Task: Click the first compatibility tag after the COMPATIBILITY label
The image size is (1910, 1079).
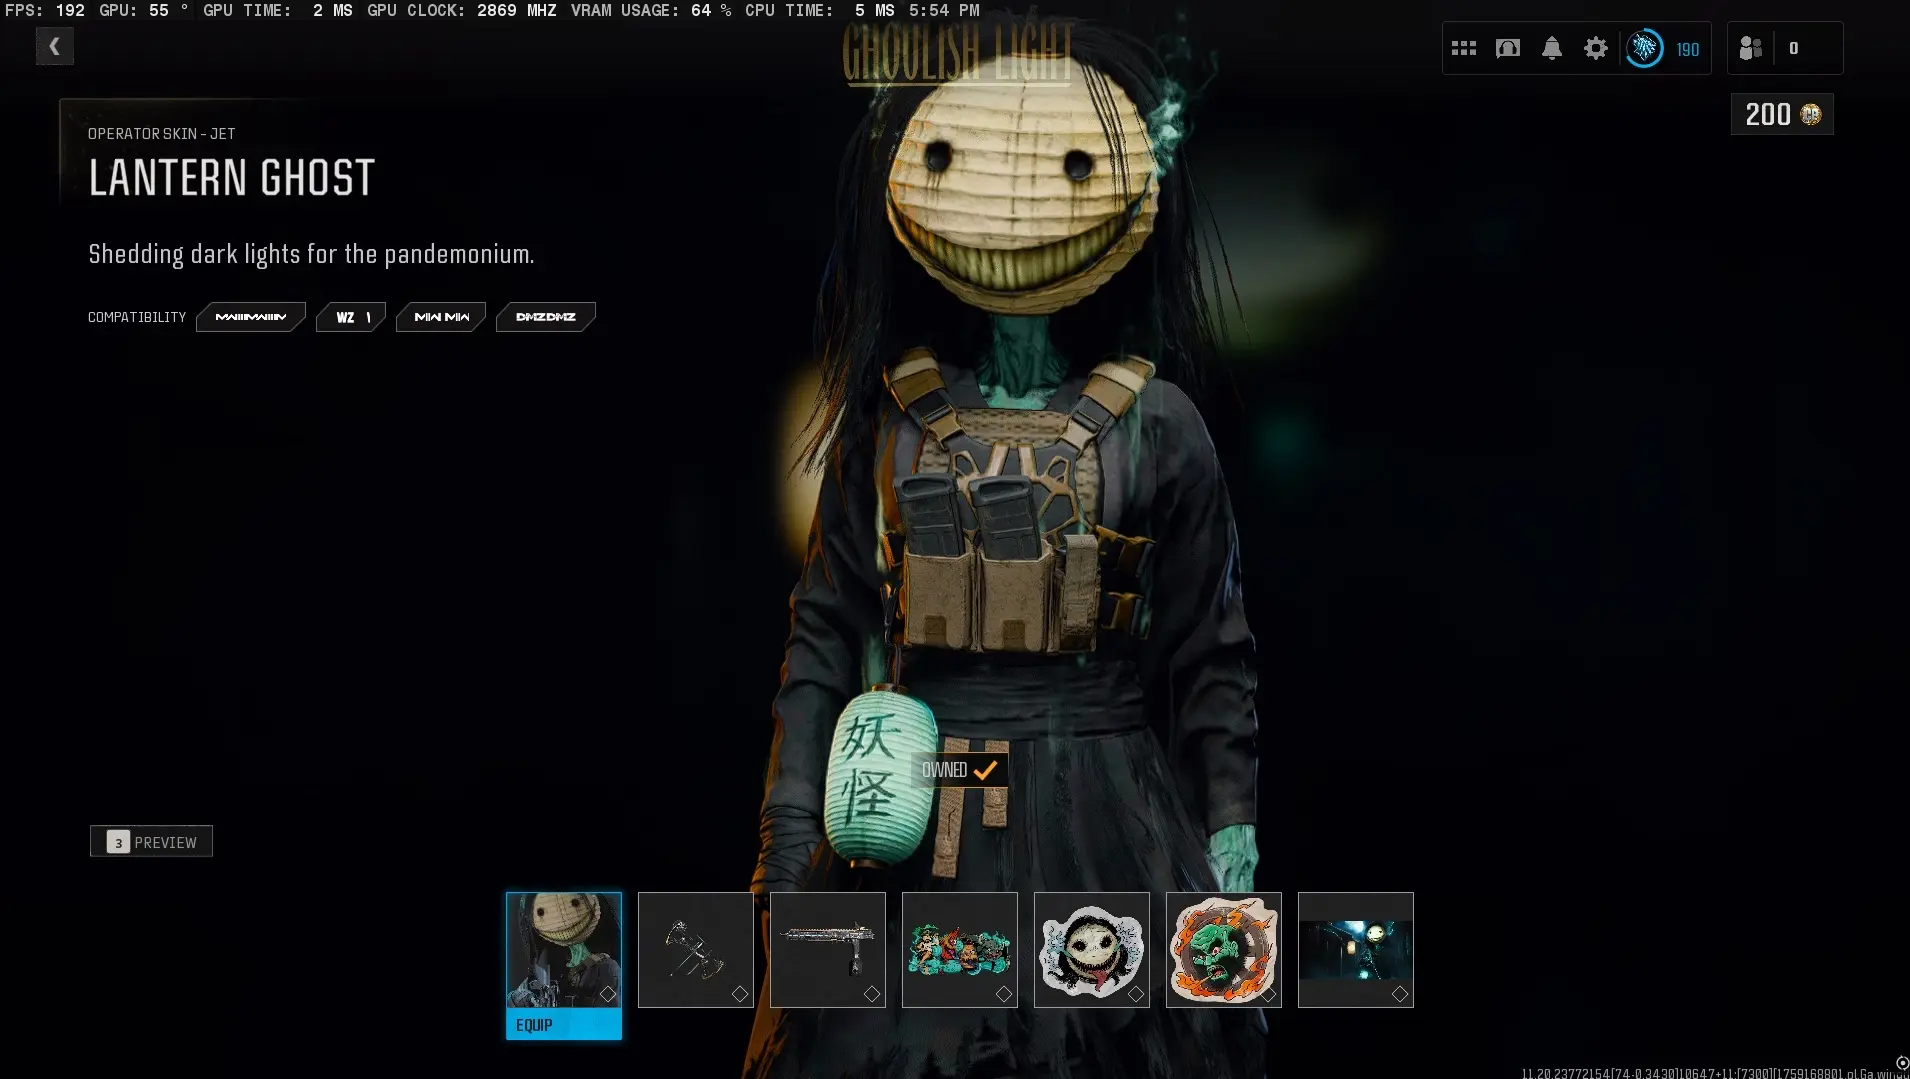Action: click(x=251, y=317)
